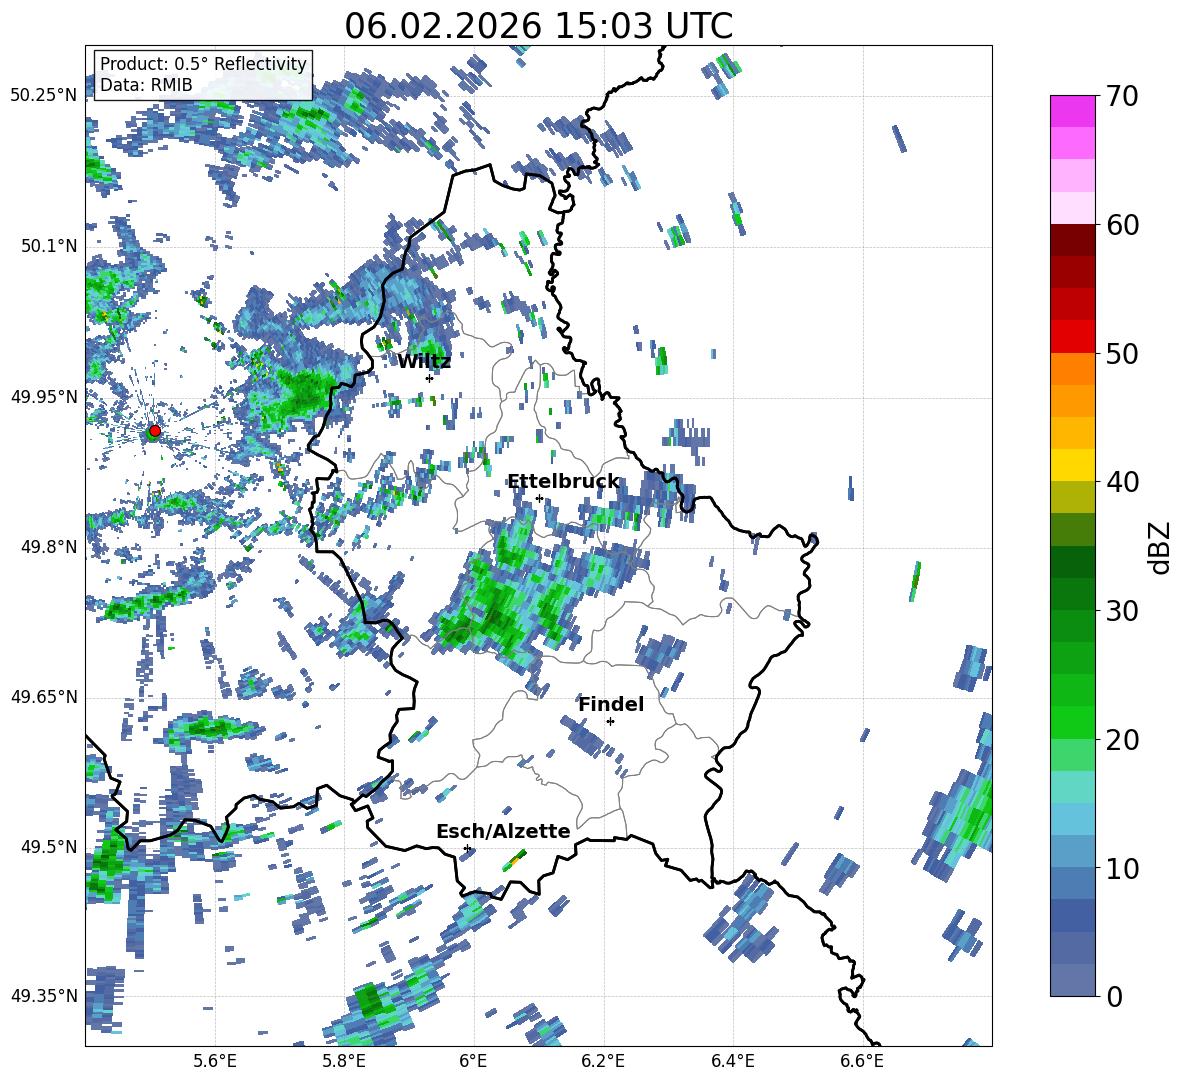Click the Data: RMIB text
Screen dimensions: 1184x1081
pos(146,85)
